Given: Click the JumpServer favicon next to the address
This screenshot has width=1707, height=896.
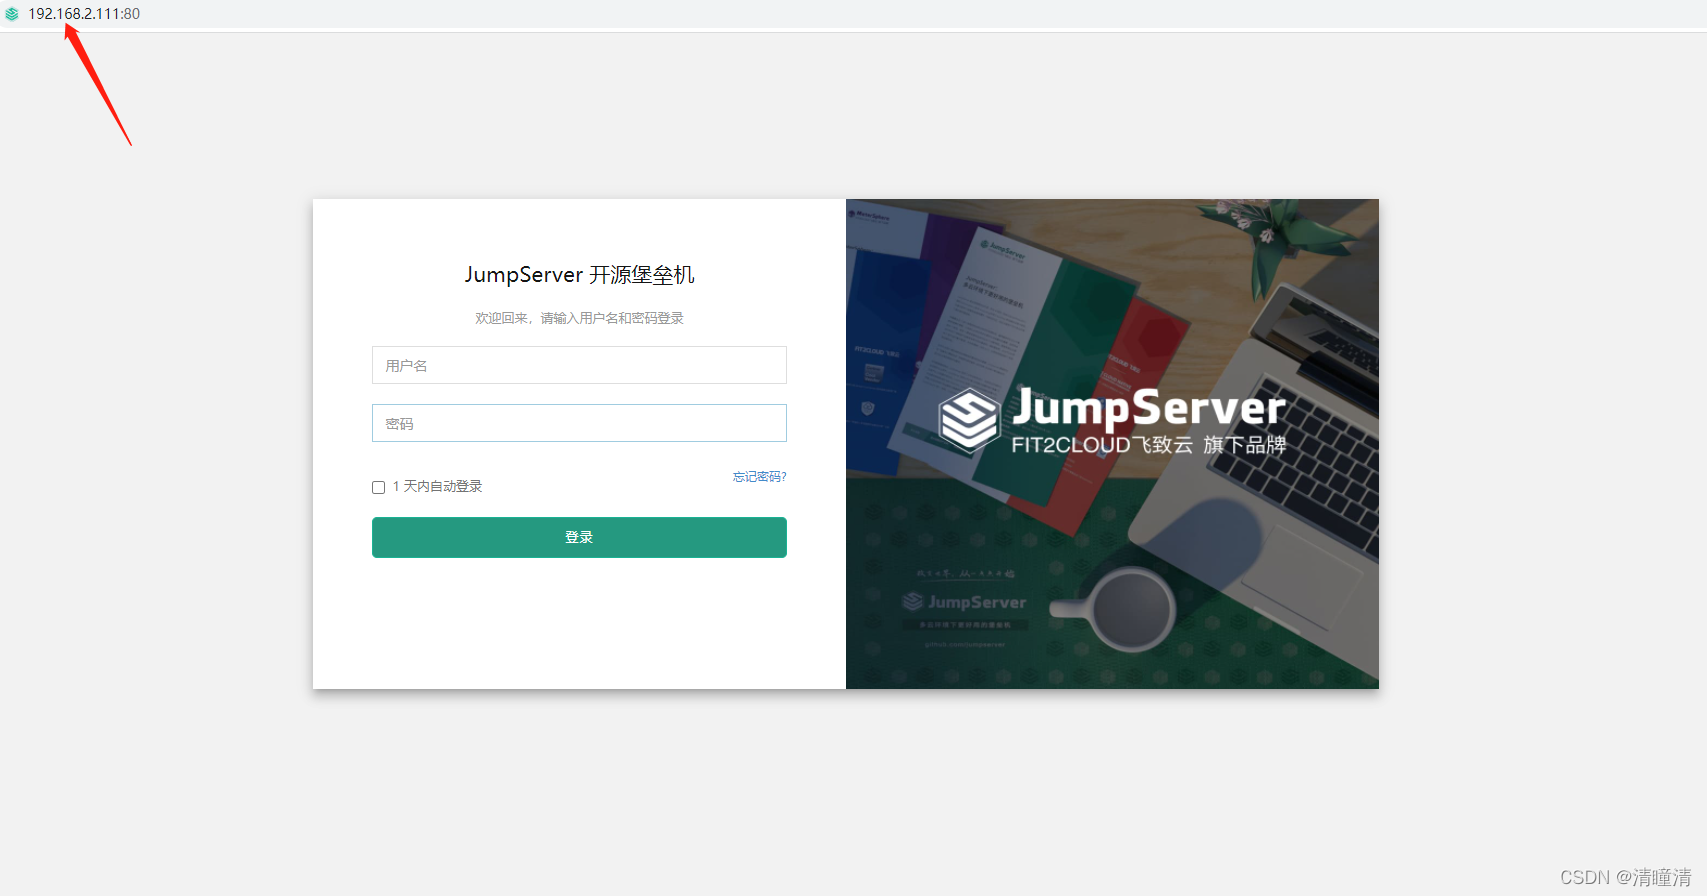Looking at the screenshot, I should [x=12, y=14].
